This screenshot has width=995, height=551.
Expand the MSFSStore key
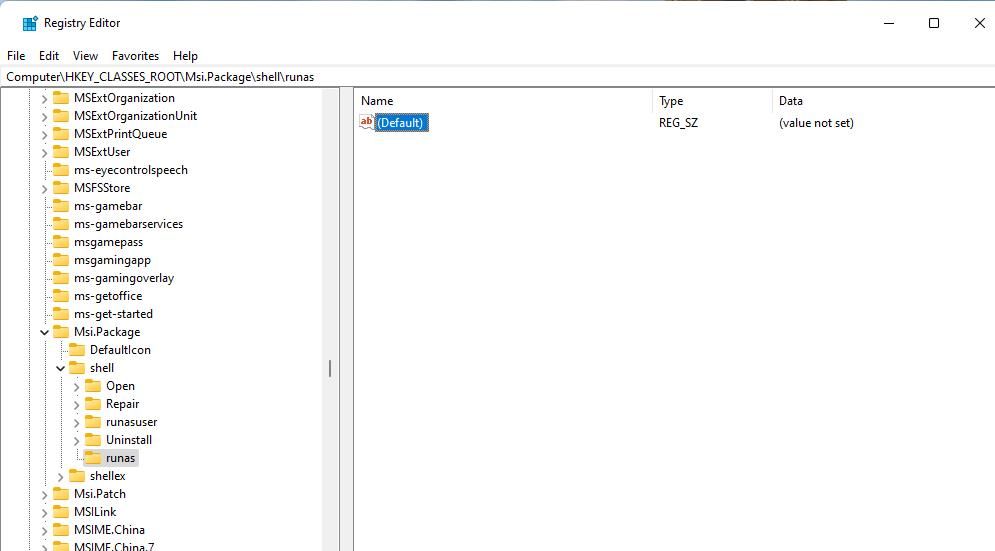[x=44, y=189]
